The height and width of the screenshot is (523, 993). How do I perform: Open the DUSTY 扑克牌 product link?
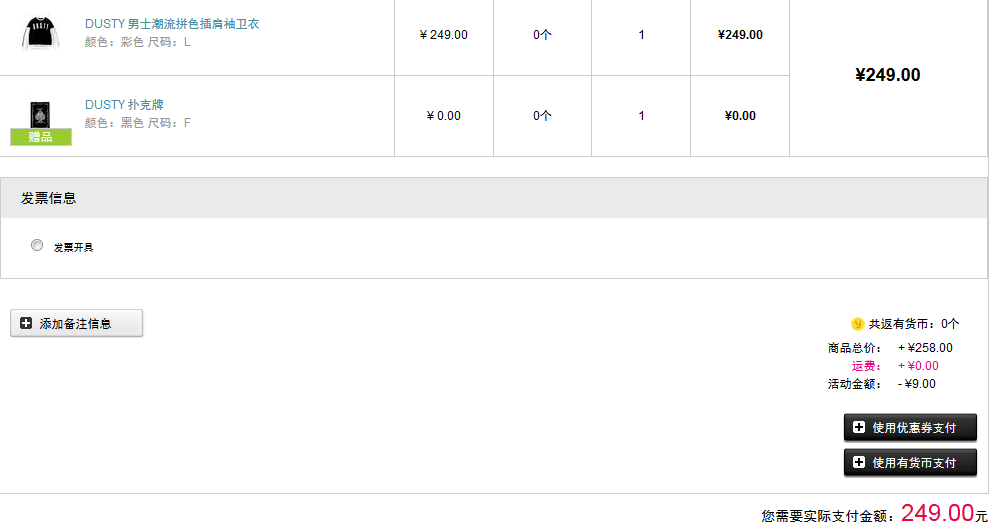tap(124, 105)
